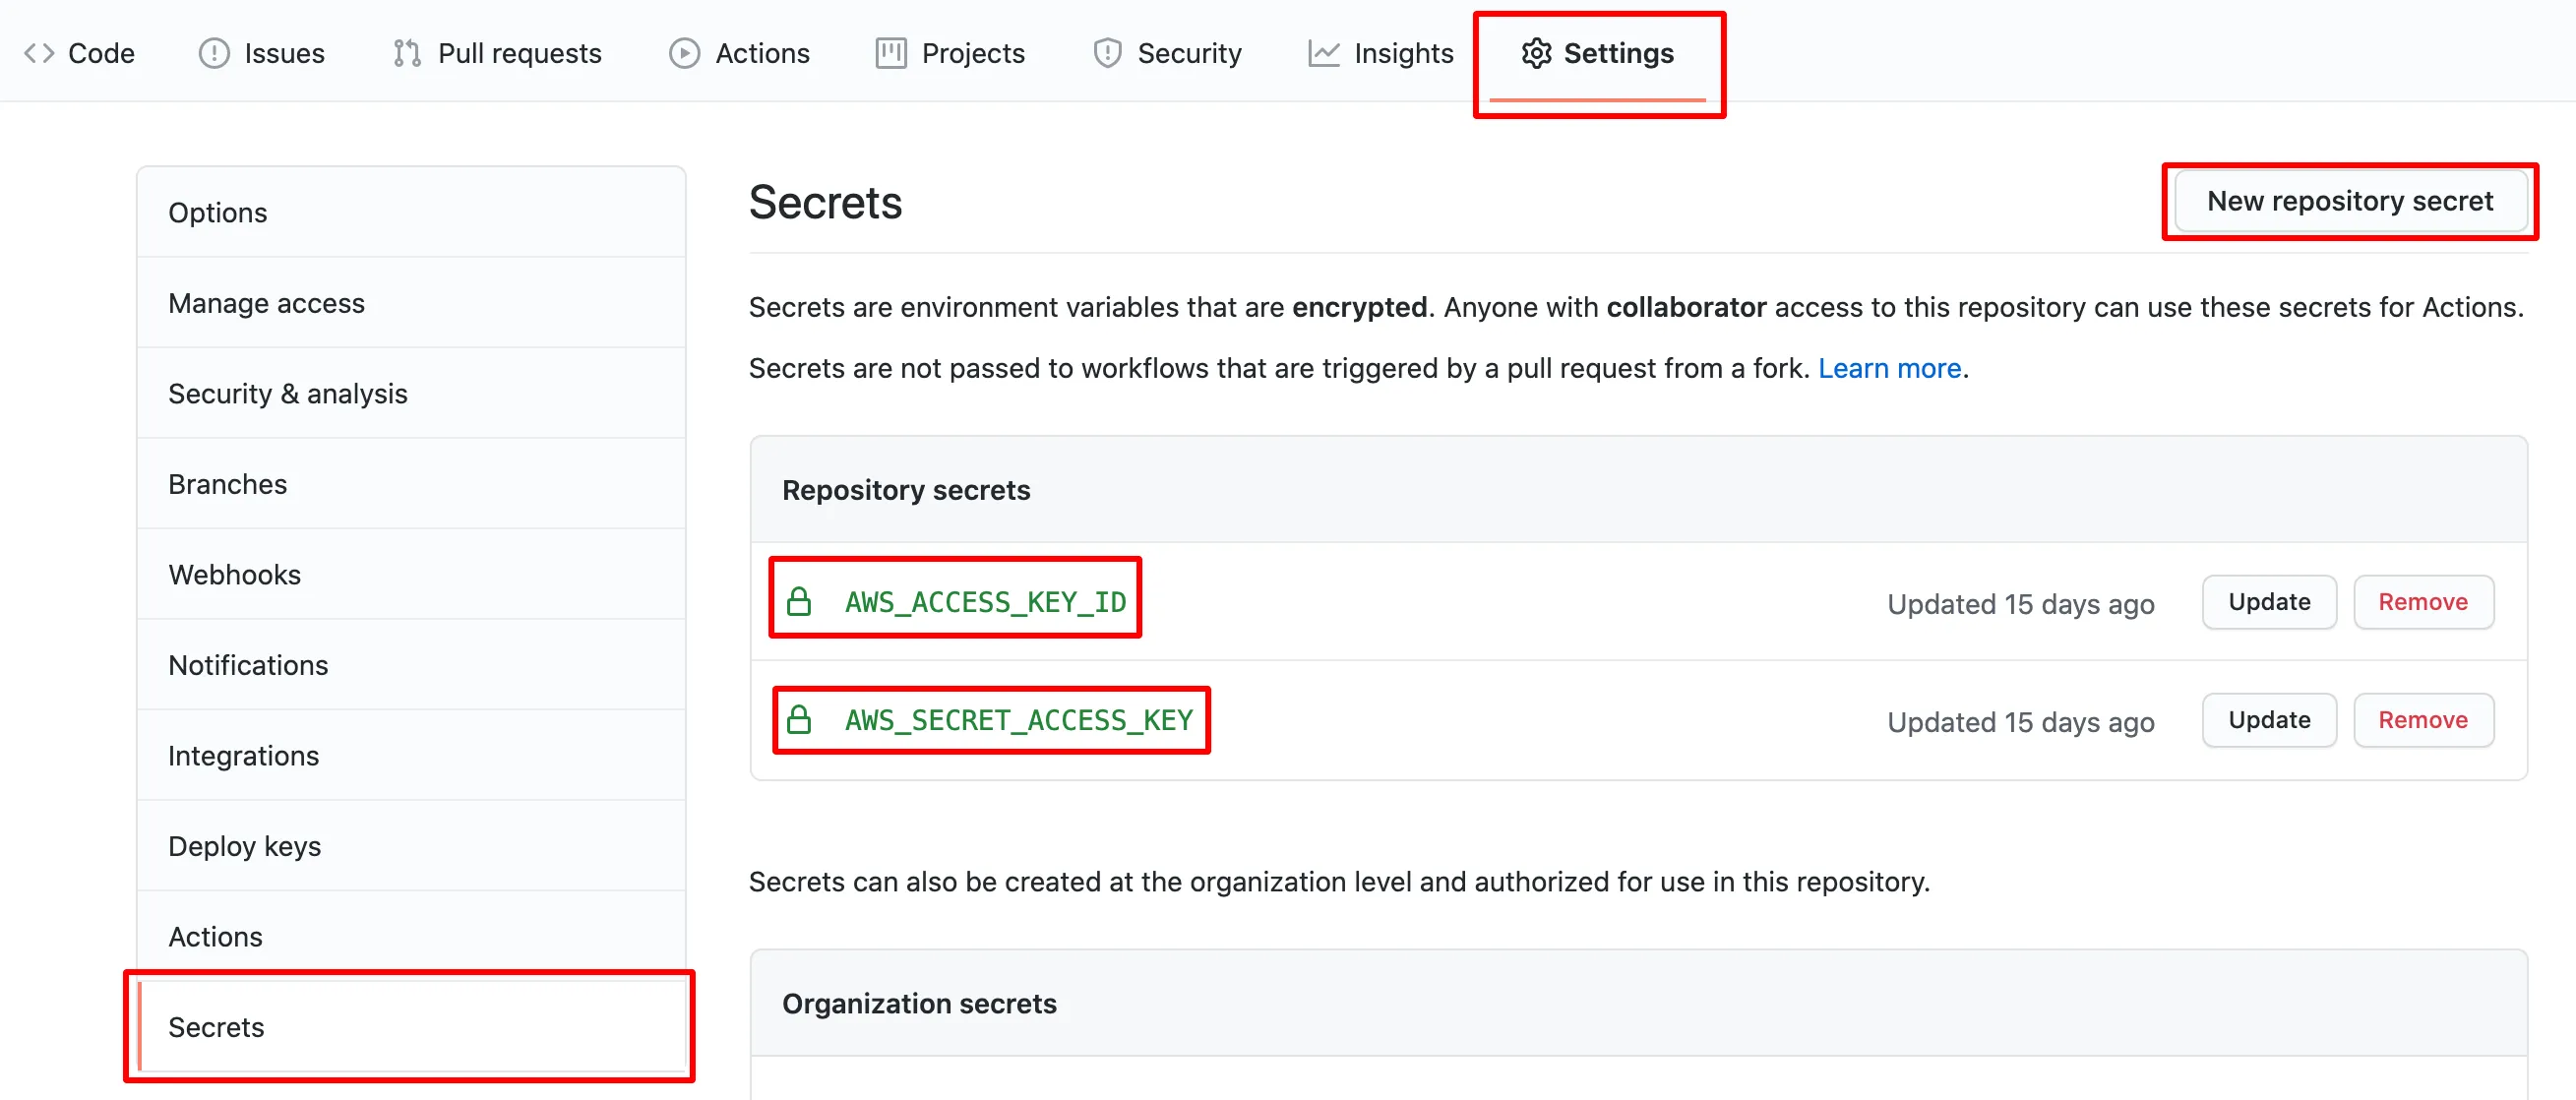Click the Projects board icon
2576x1100 pixels.
click(x=890, y=53)
